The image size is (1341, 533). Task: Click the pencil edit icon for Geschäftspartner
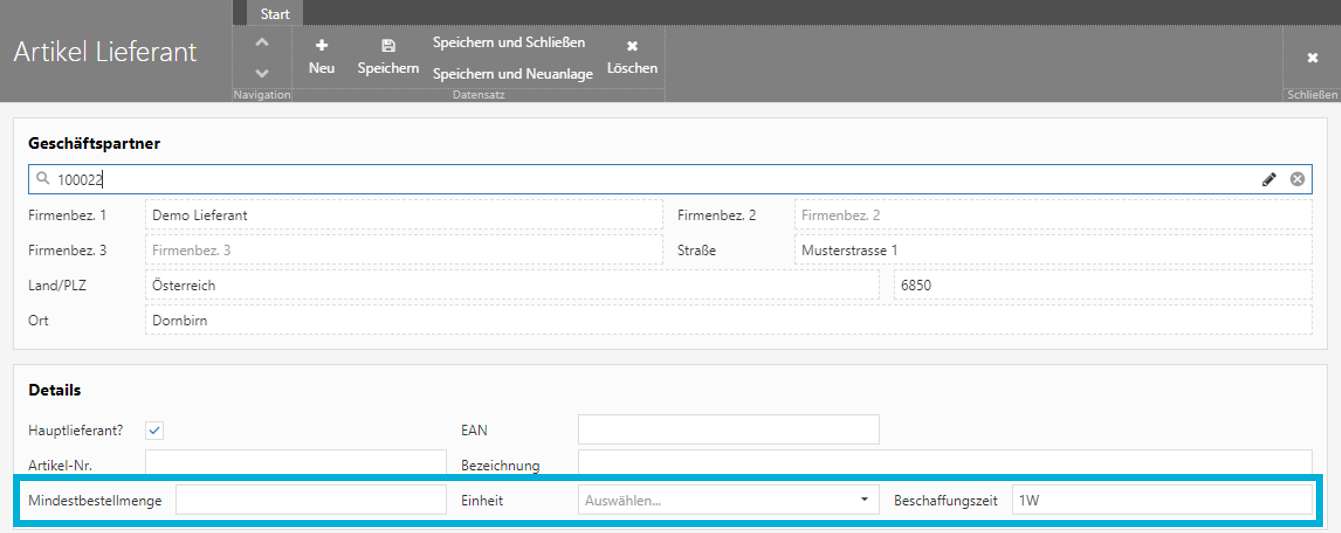[1269, 179]
